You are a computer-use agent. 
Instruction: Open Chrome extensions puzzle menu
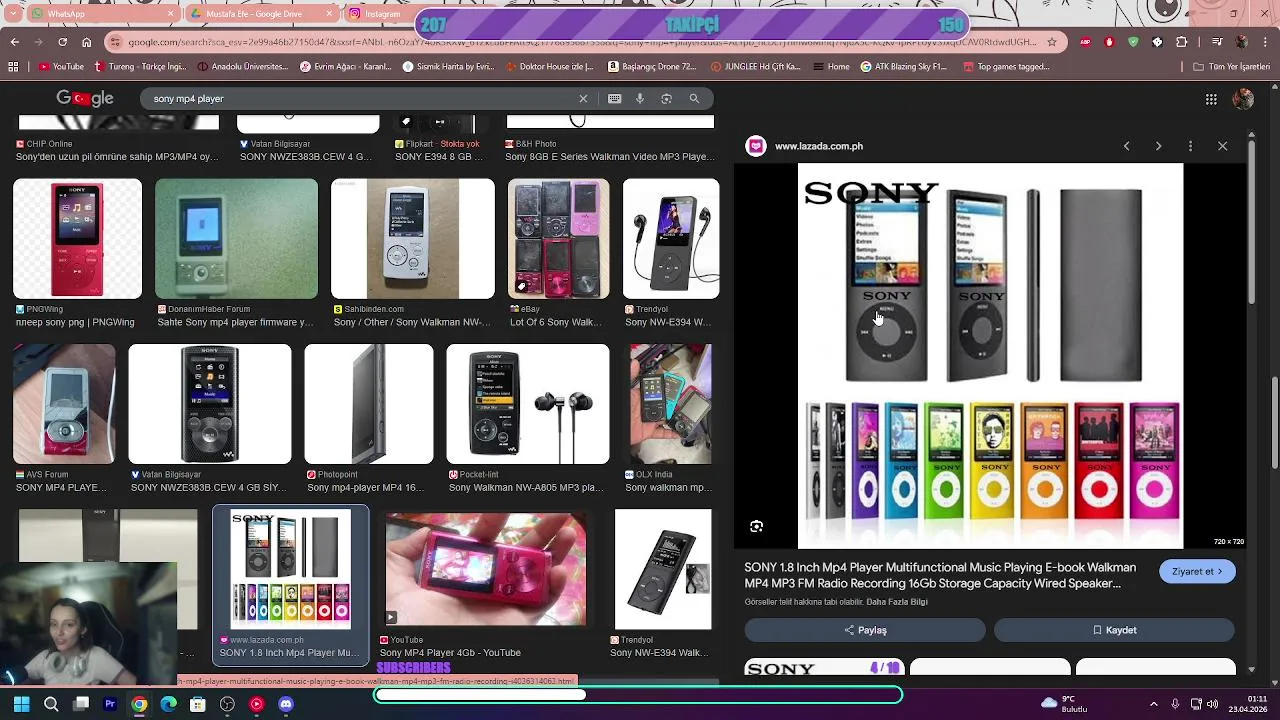[1181, 42]
